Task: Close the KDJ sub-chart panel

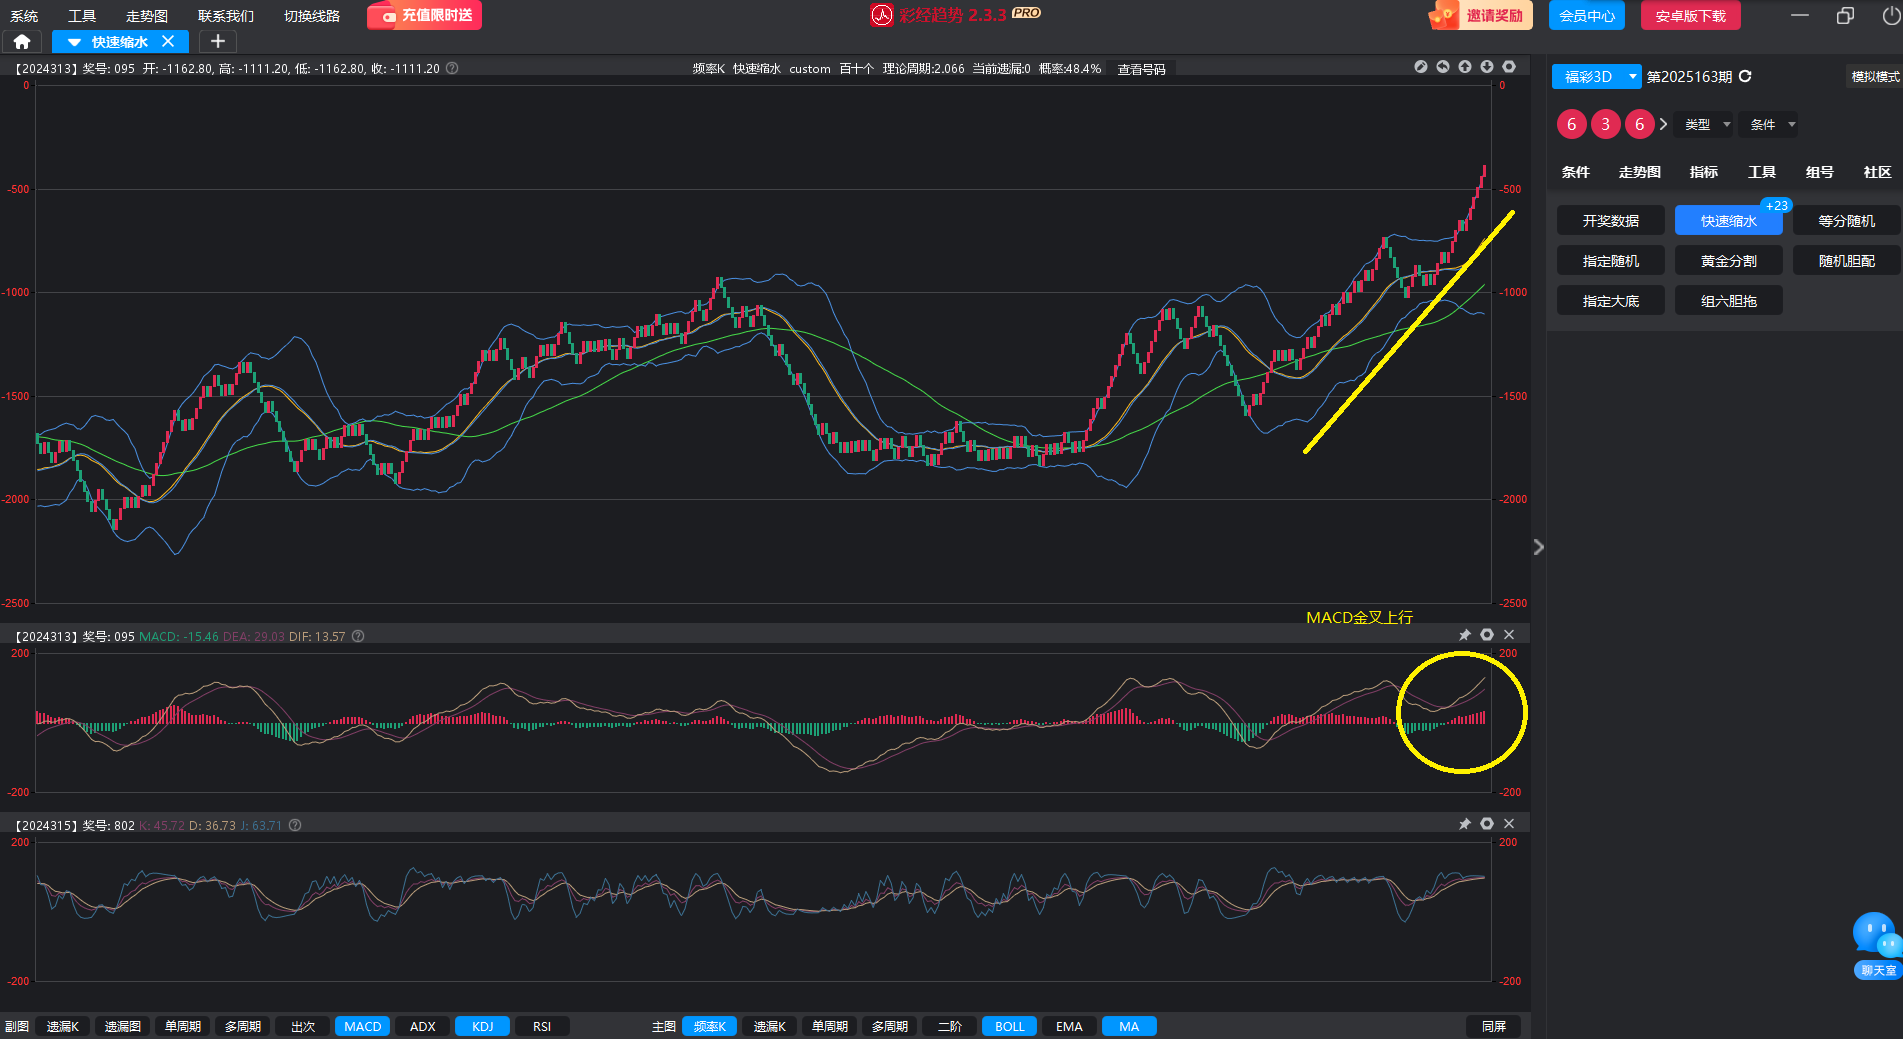Action: point(1509,824)
